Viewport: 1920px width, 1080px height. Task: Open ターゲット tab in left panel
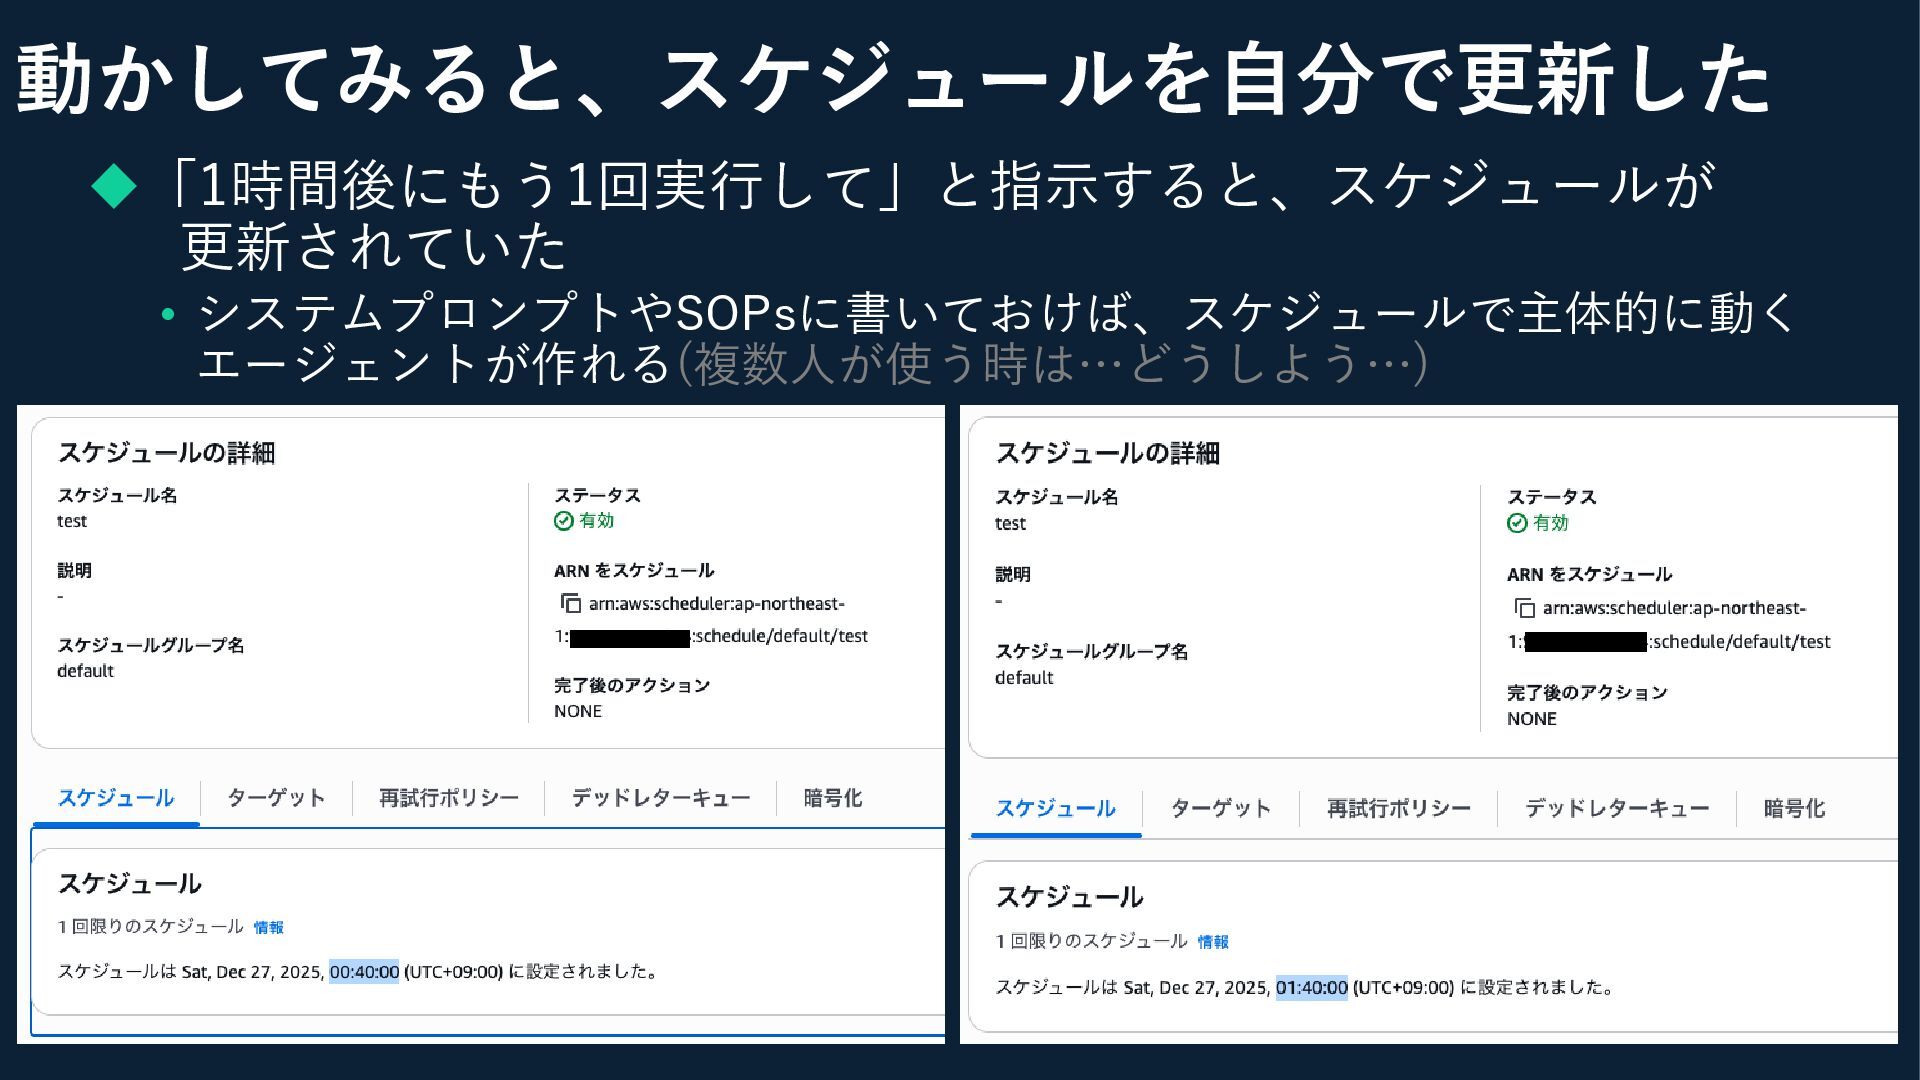pos(276,798)
